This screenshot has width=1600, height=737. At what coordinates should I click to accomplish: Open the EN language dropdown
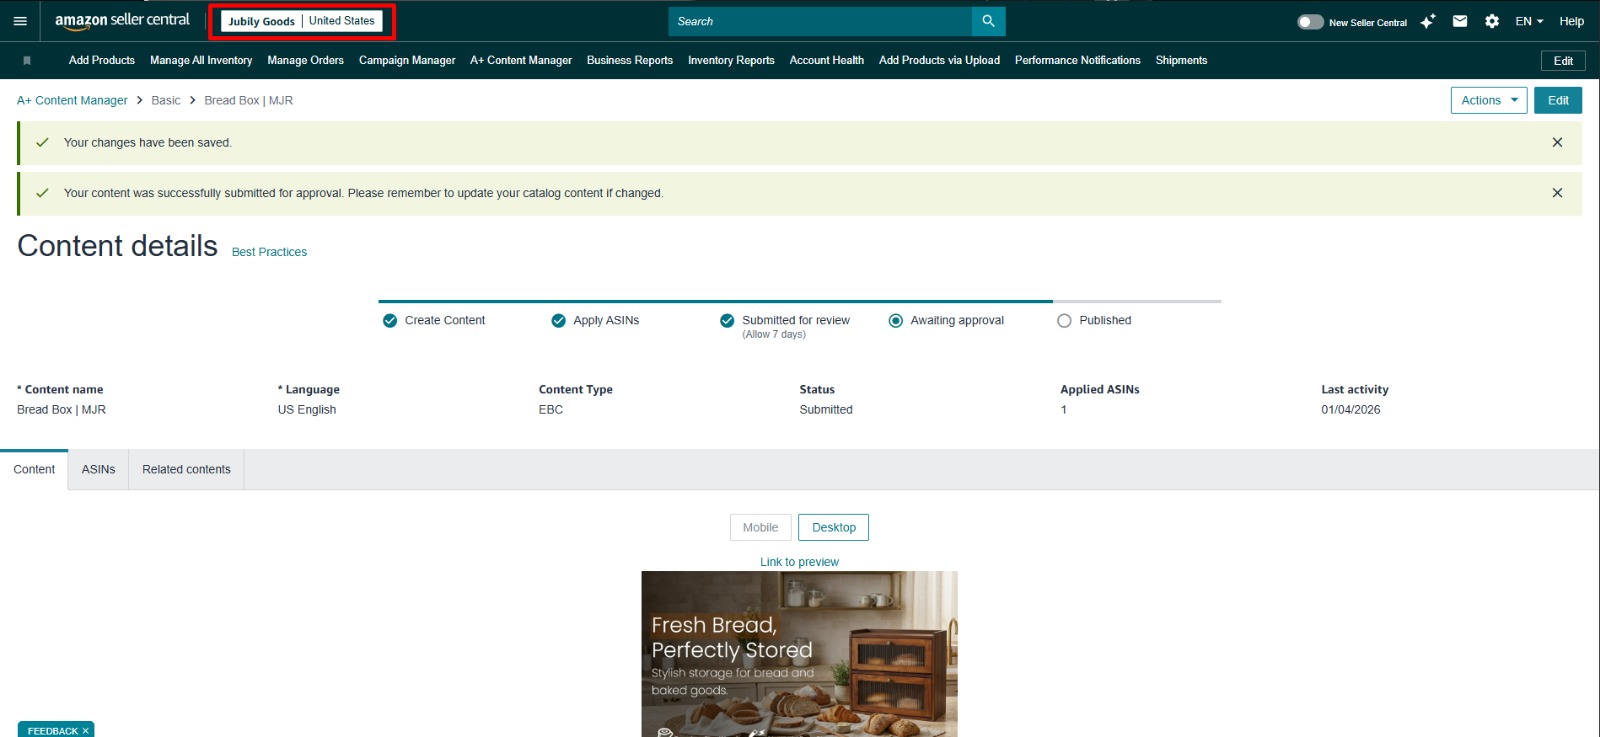tap(1529, 21)
